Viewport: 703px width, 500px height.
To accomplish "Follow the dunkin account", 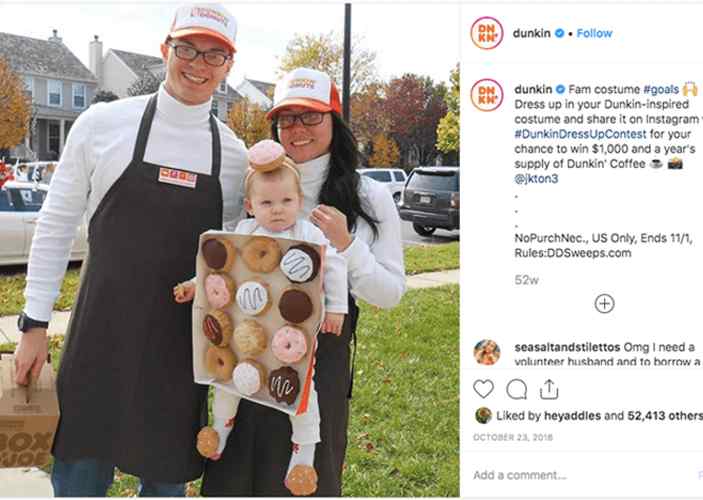I will [x=594, y=34].
